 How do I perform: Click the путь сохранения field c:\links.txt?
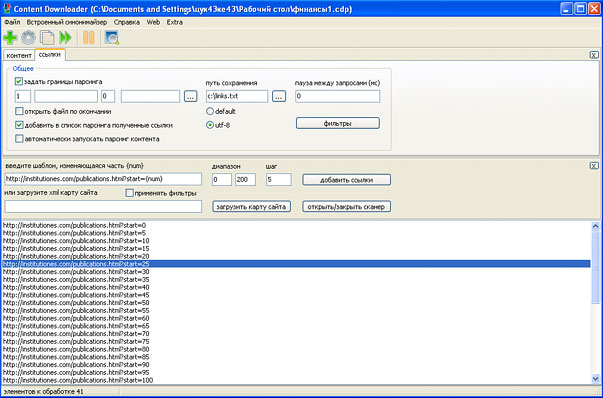[x=237, y=96]
